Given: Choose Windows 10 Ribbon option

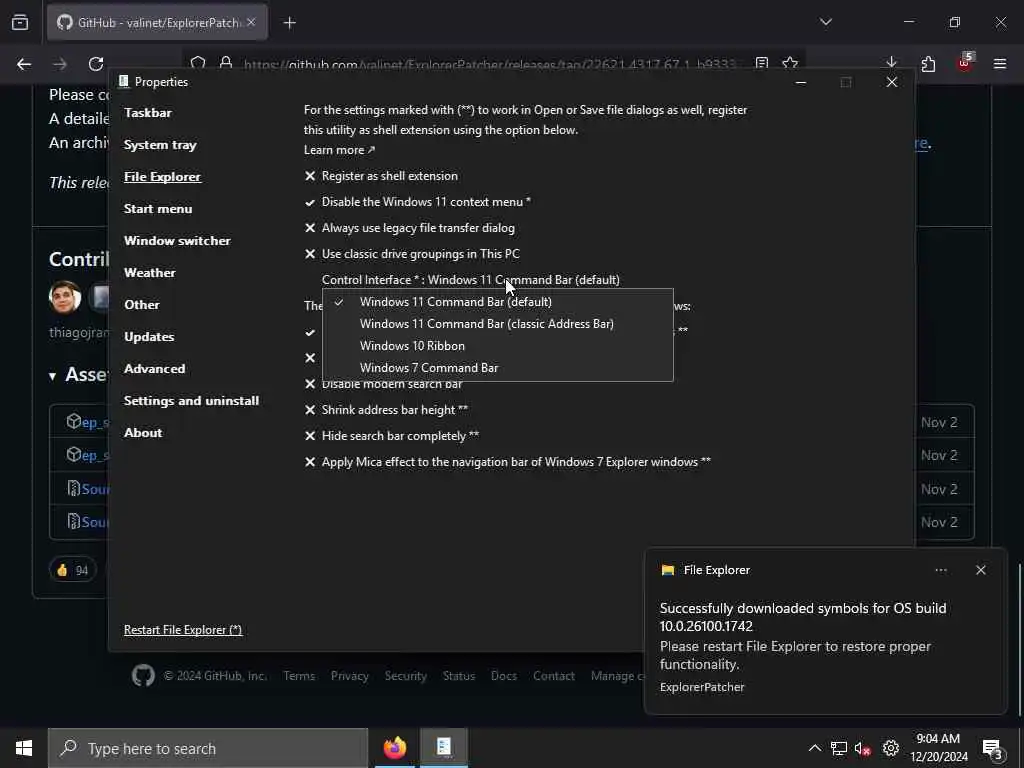Looking at the screenshot, I should click(498, 346).
